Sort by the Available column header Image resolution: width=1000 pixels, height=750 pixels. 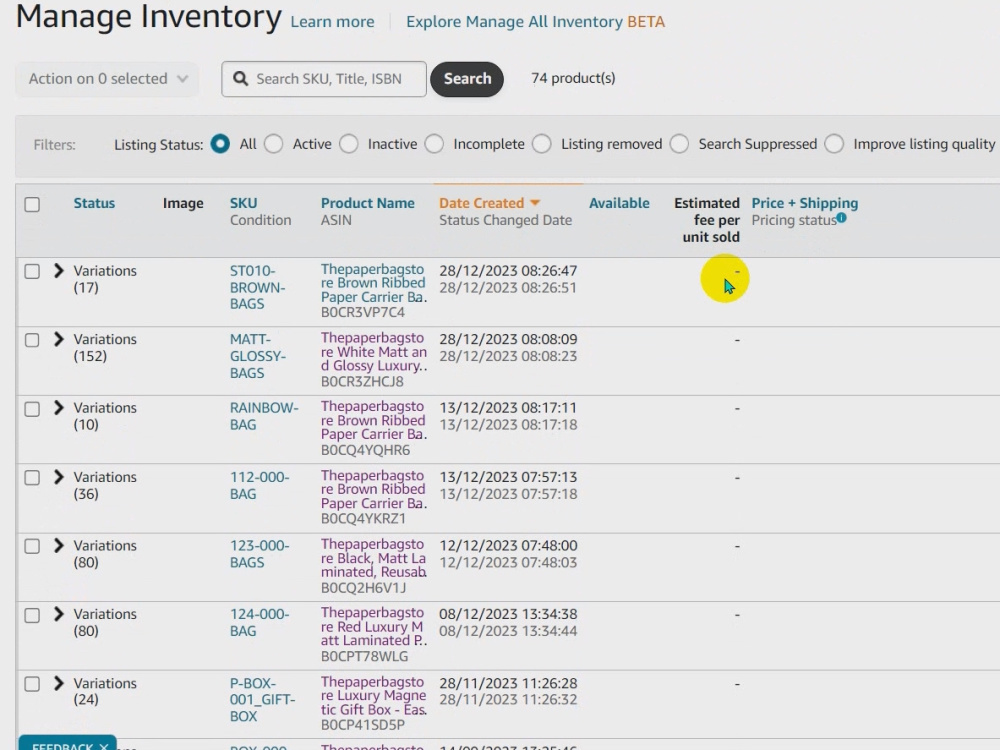tap(619, 203)
